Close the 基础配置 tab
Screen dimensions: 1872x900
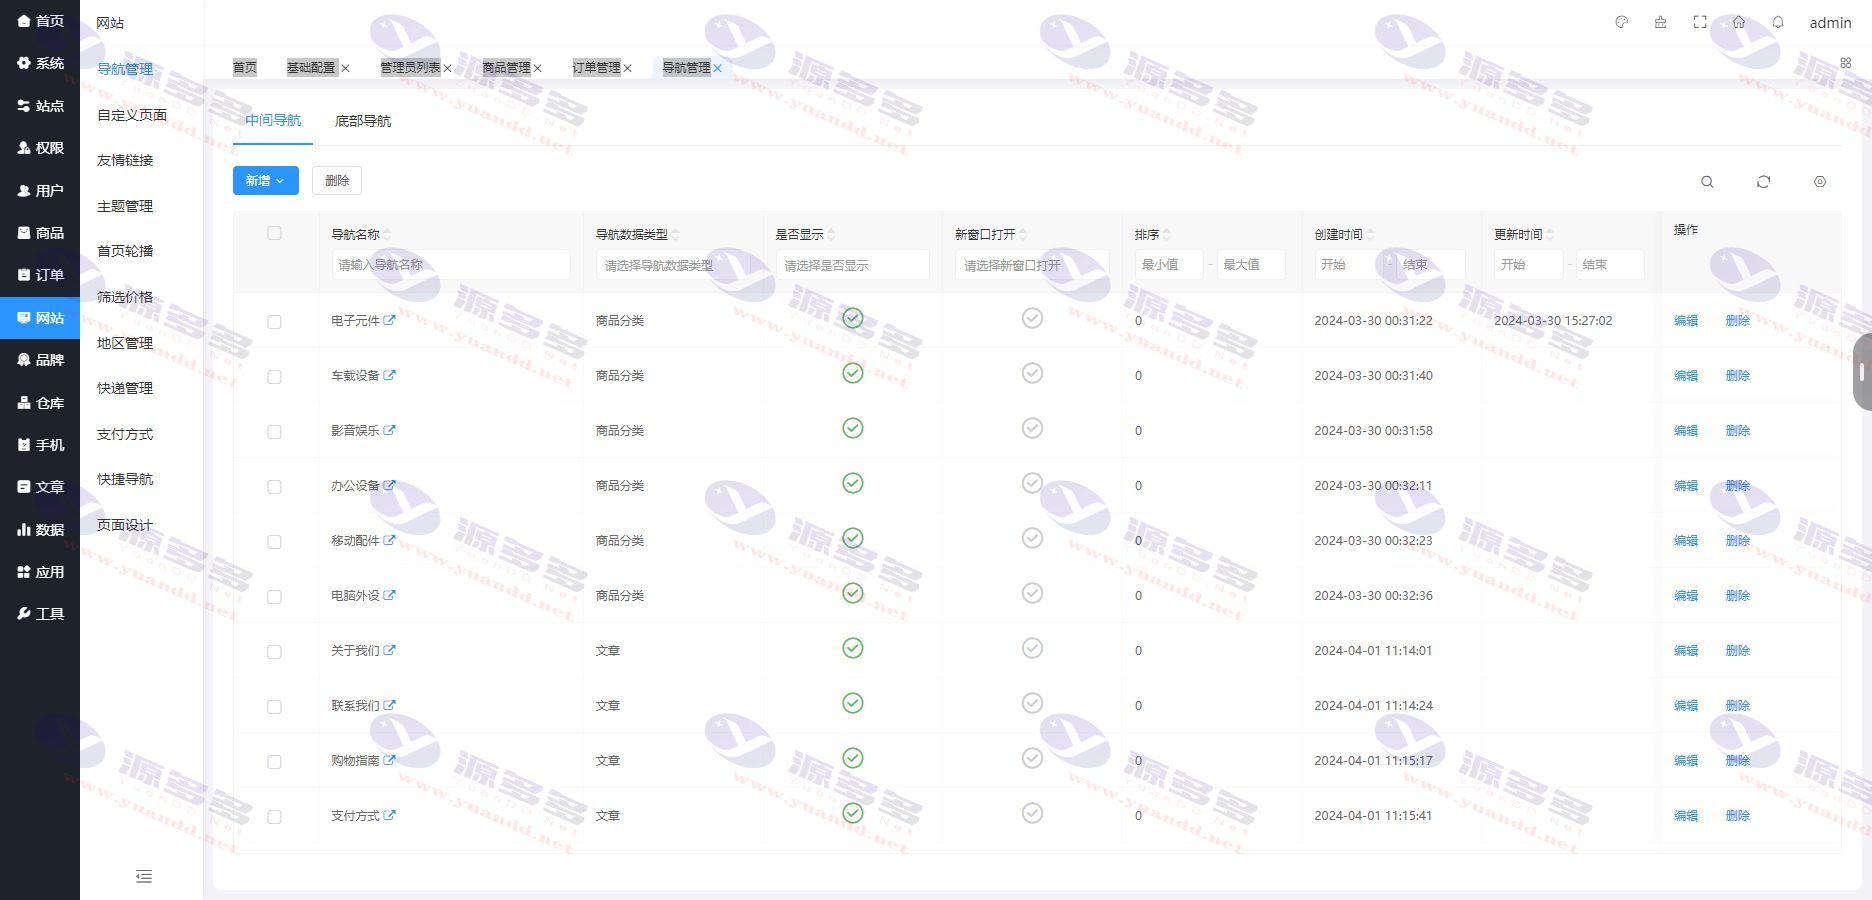pos(345,68)
